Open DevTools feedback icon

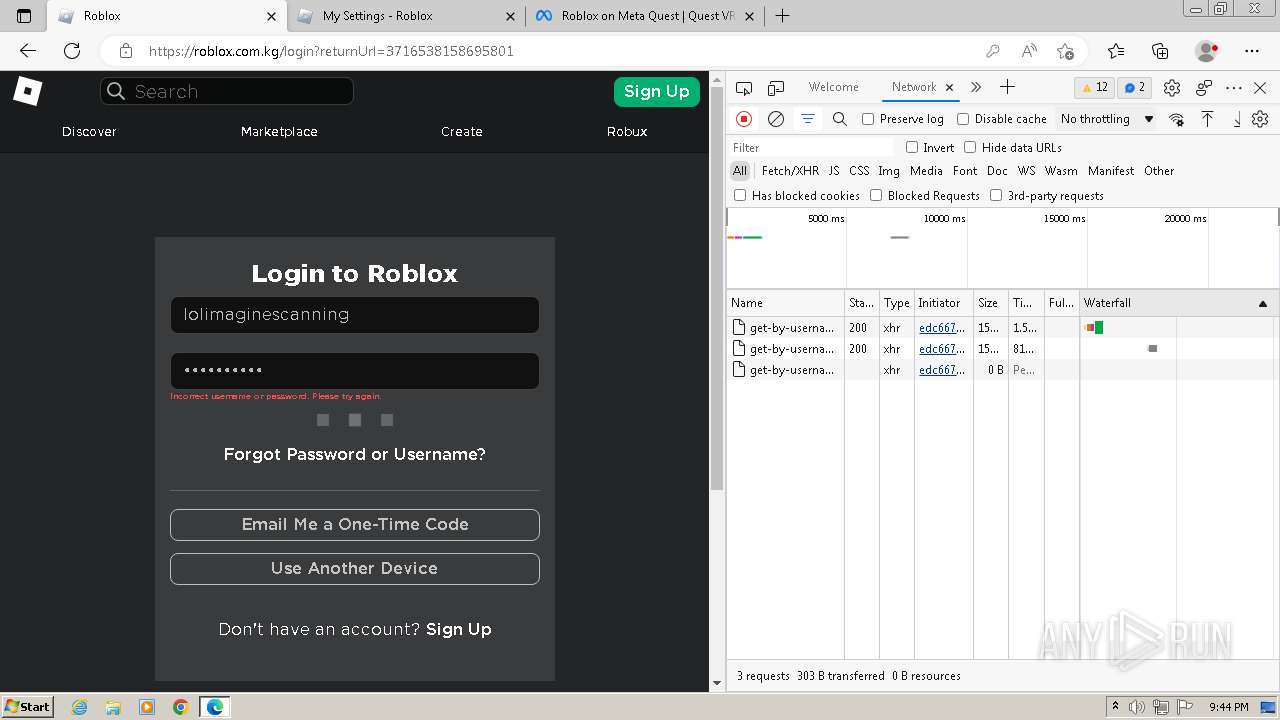pyautogui.click(x=1204, y=88)
